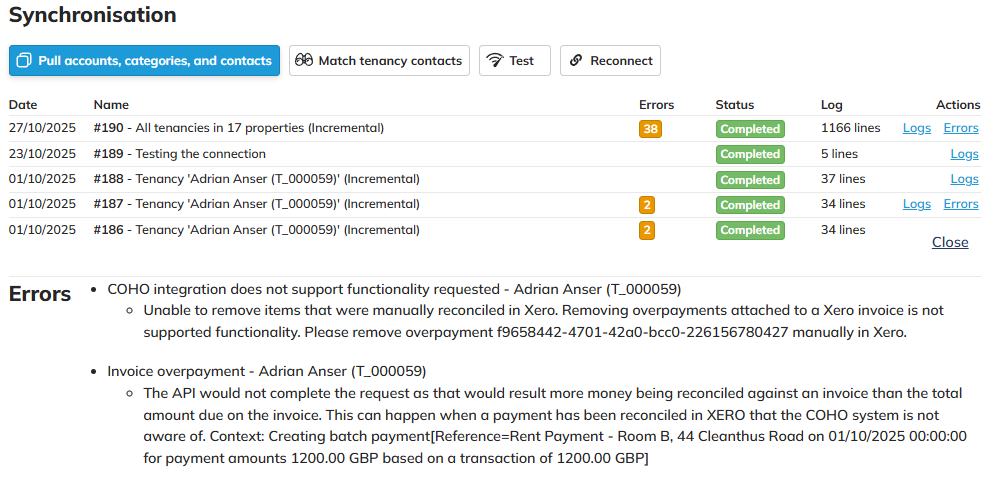View Logs for sync #189
This screenshot has width=995, height=498.
[x=964, y=154]
